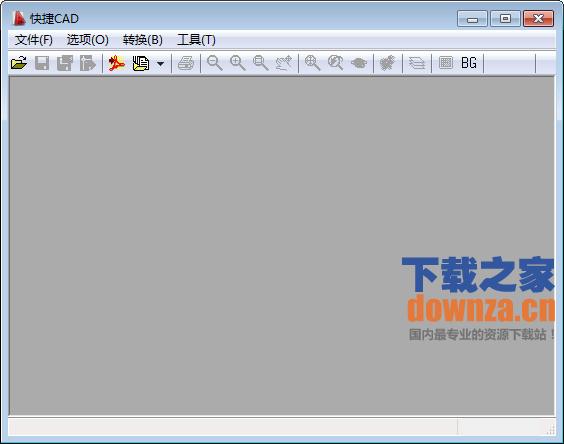Screen dimensions: 564x444
Task: Click the Zoom Extents magnifier icon
Action: (x=313, y=63)
